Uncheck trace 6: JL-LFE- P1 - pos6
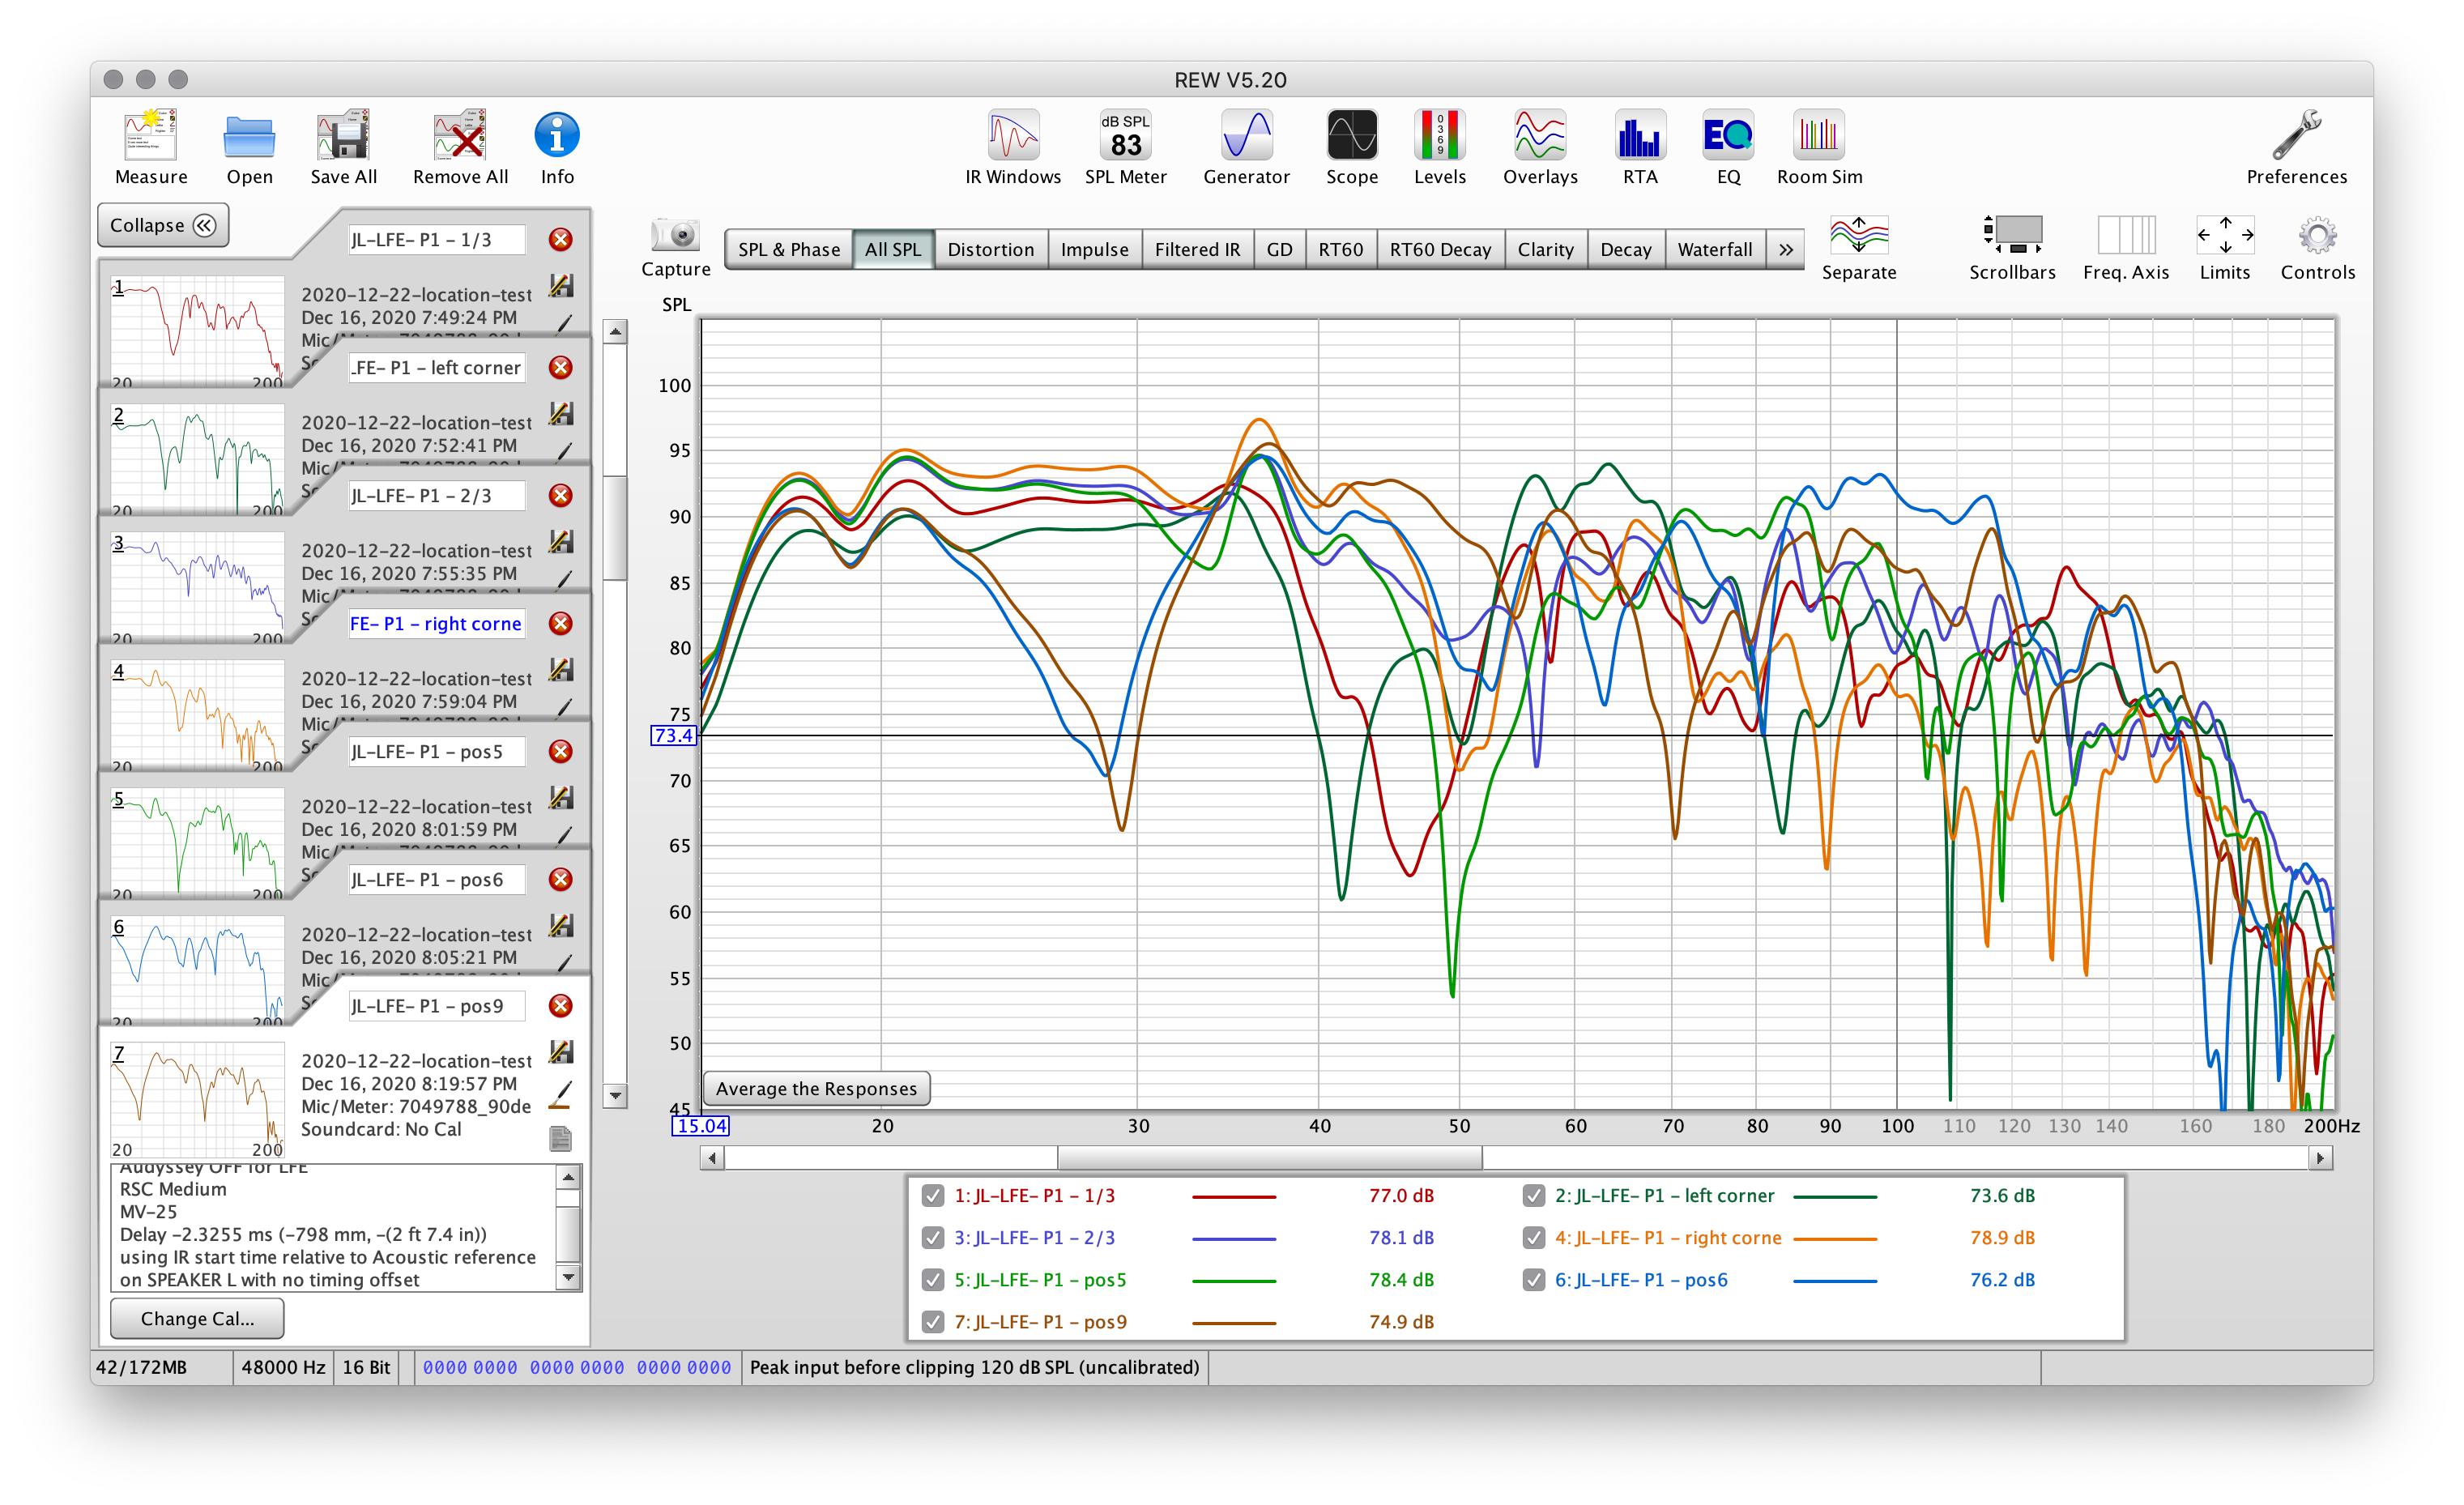Viewport: 2464px width, 1505px height. [x=1533, y=1280]
